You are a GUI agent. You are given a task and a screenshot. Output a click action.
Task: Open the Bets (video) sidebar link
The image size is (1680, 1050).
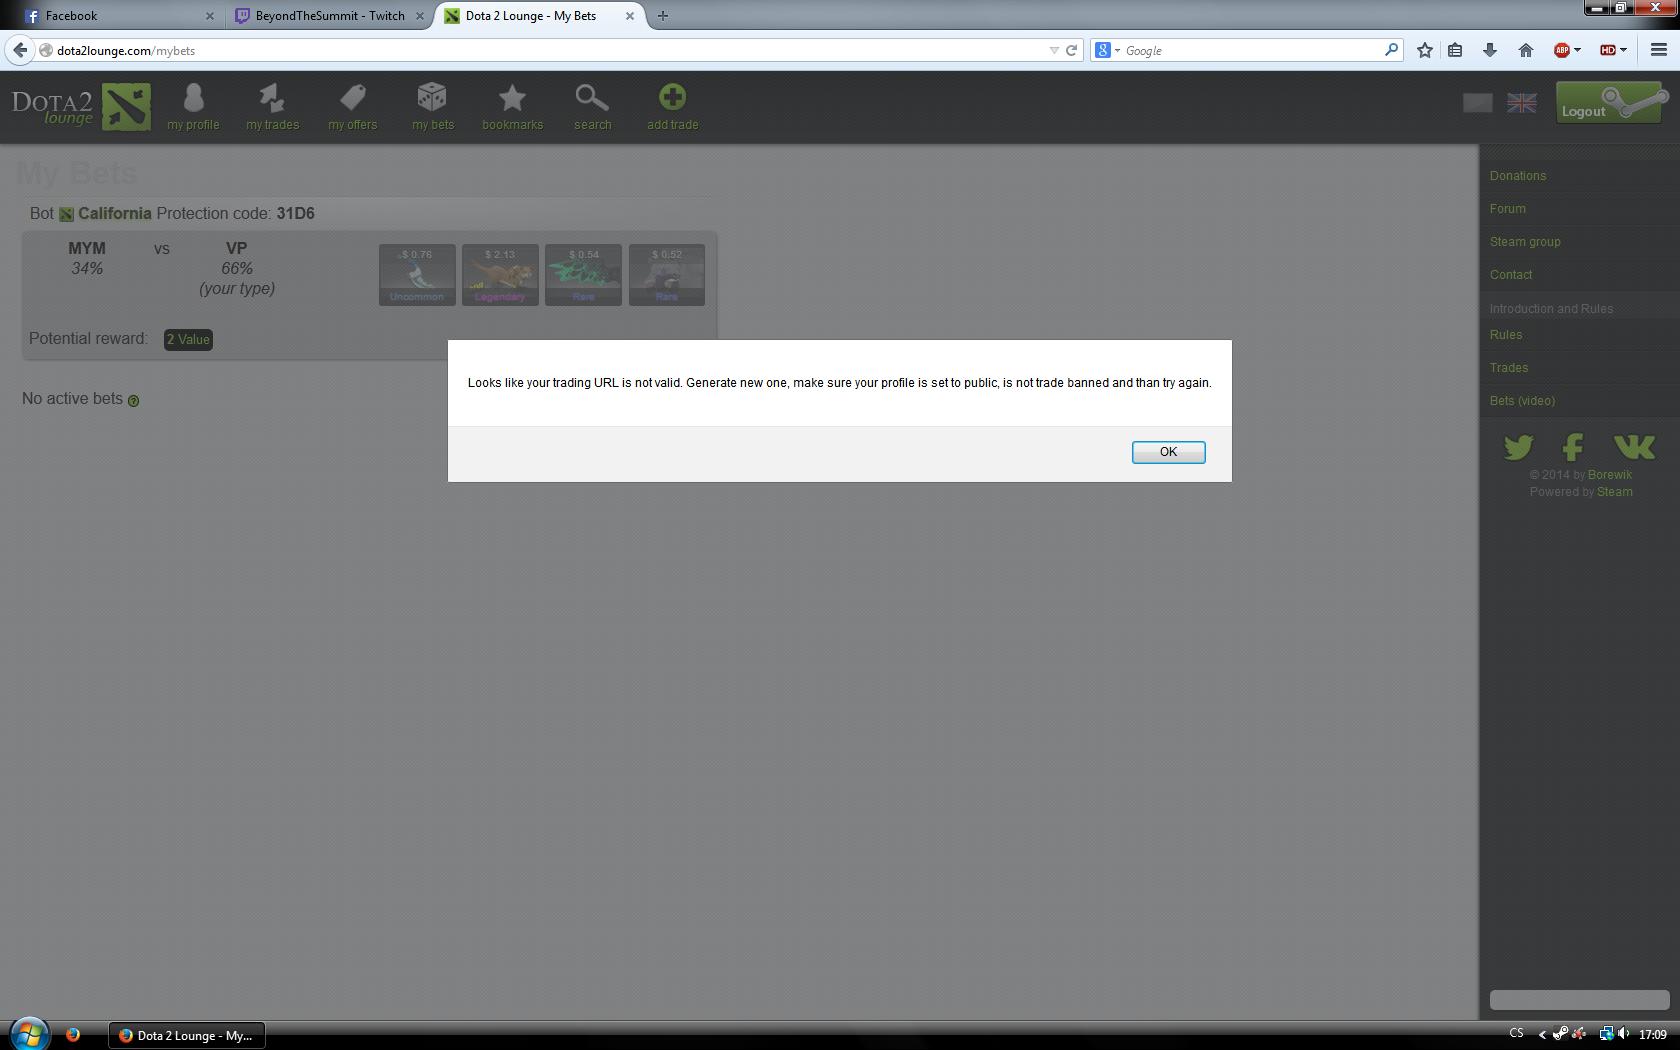pos(1522,401)
